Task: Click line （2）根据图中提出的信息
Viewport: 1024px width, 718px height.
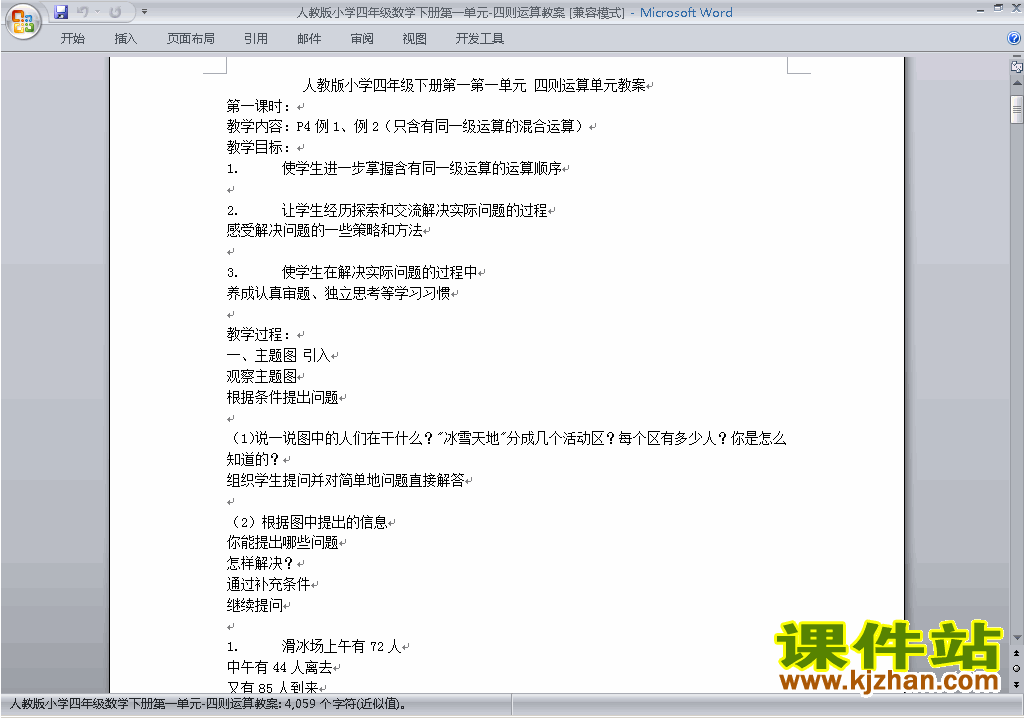Action: (x=310, y=522)
